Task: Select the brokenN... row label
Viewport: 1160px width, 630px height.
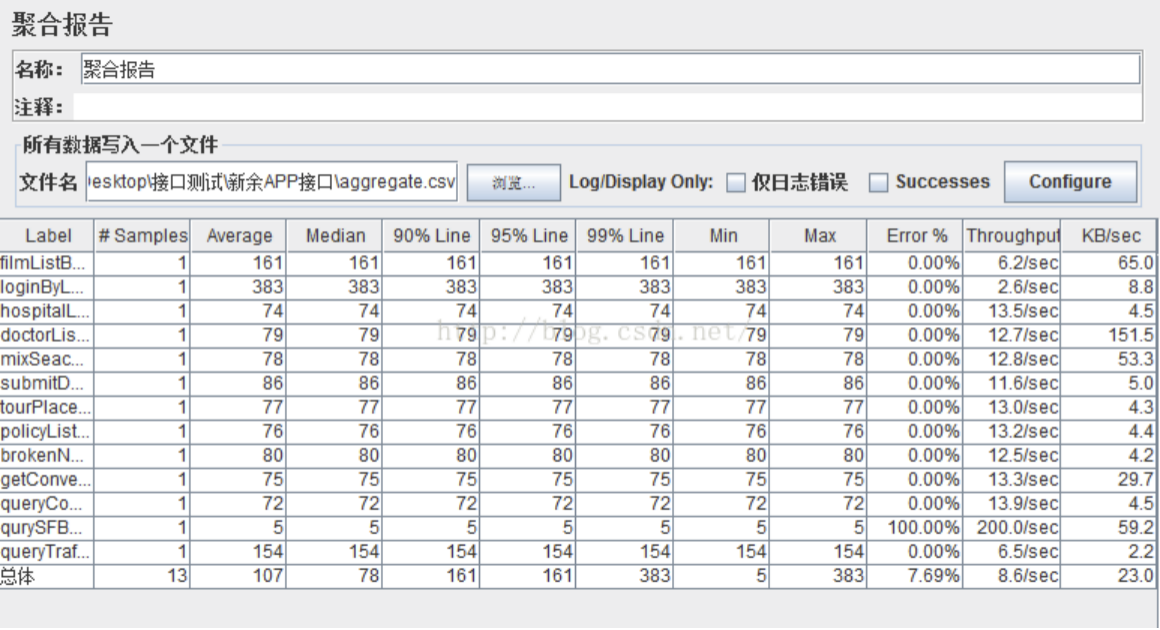Action: pos(47,455)
